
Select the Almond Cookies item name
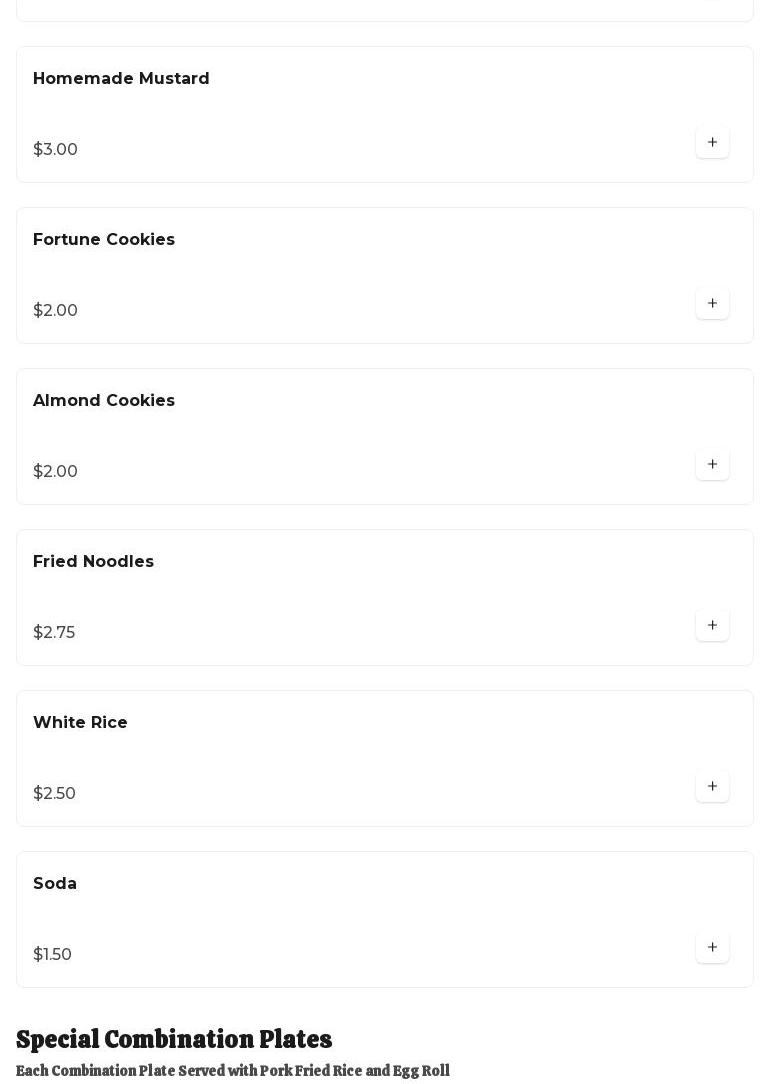click(x=104, y=400)
